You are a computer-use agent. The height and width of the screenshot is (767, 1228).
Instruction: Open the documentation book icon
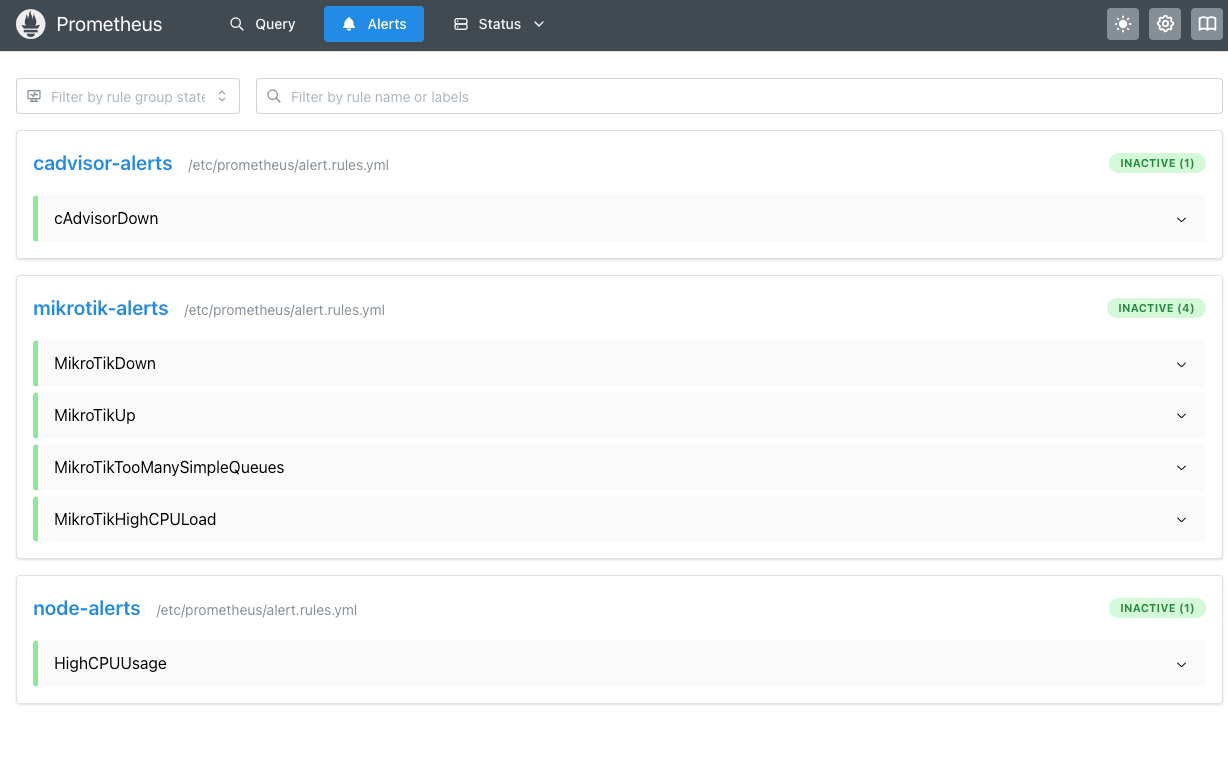[1207, 24]
